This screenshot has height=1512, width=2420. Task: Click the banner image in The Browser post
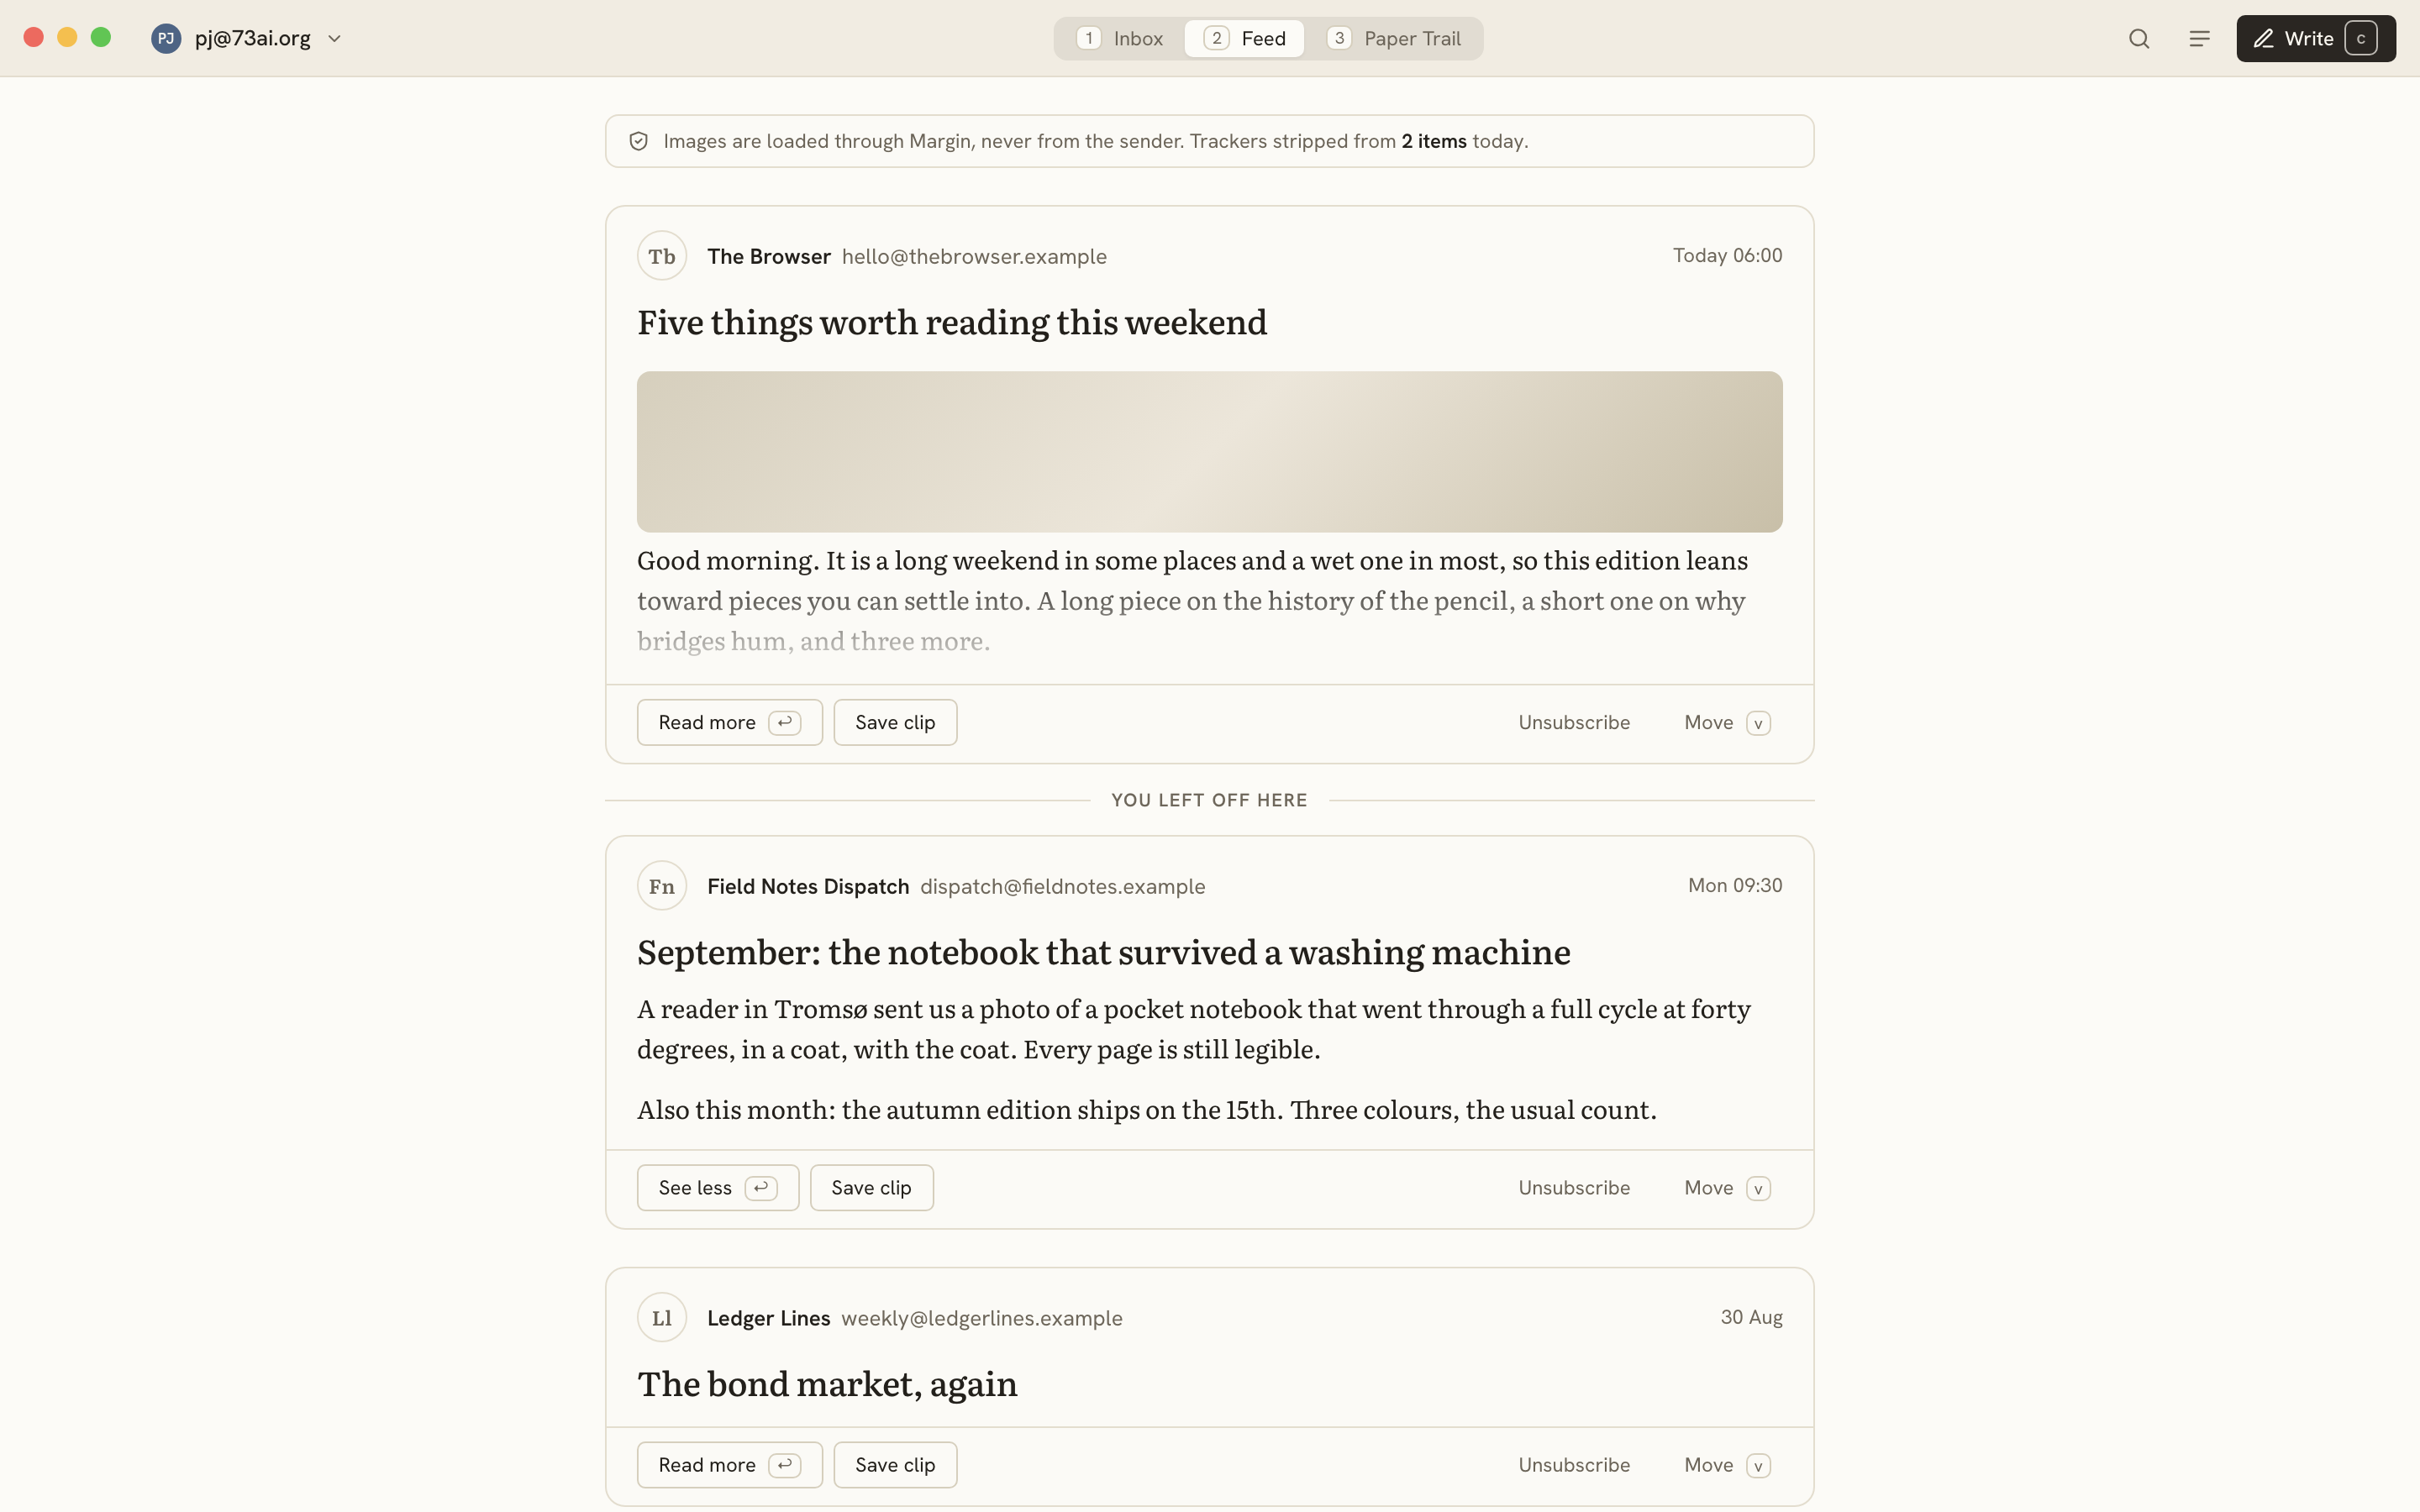(x=1210, y=452)
